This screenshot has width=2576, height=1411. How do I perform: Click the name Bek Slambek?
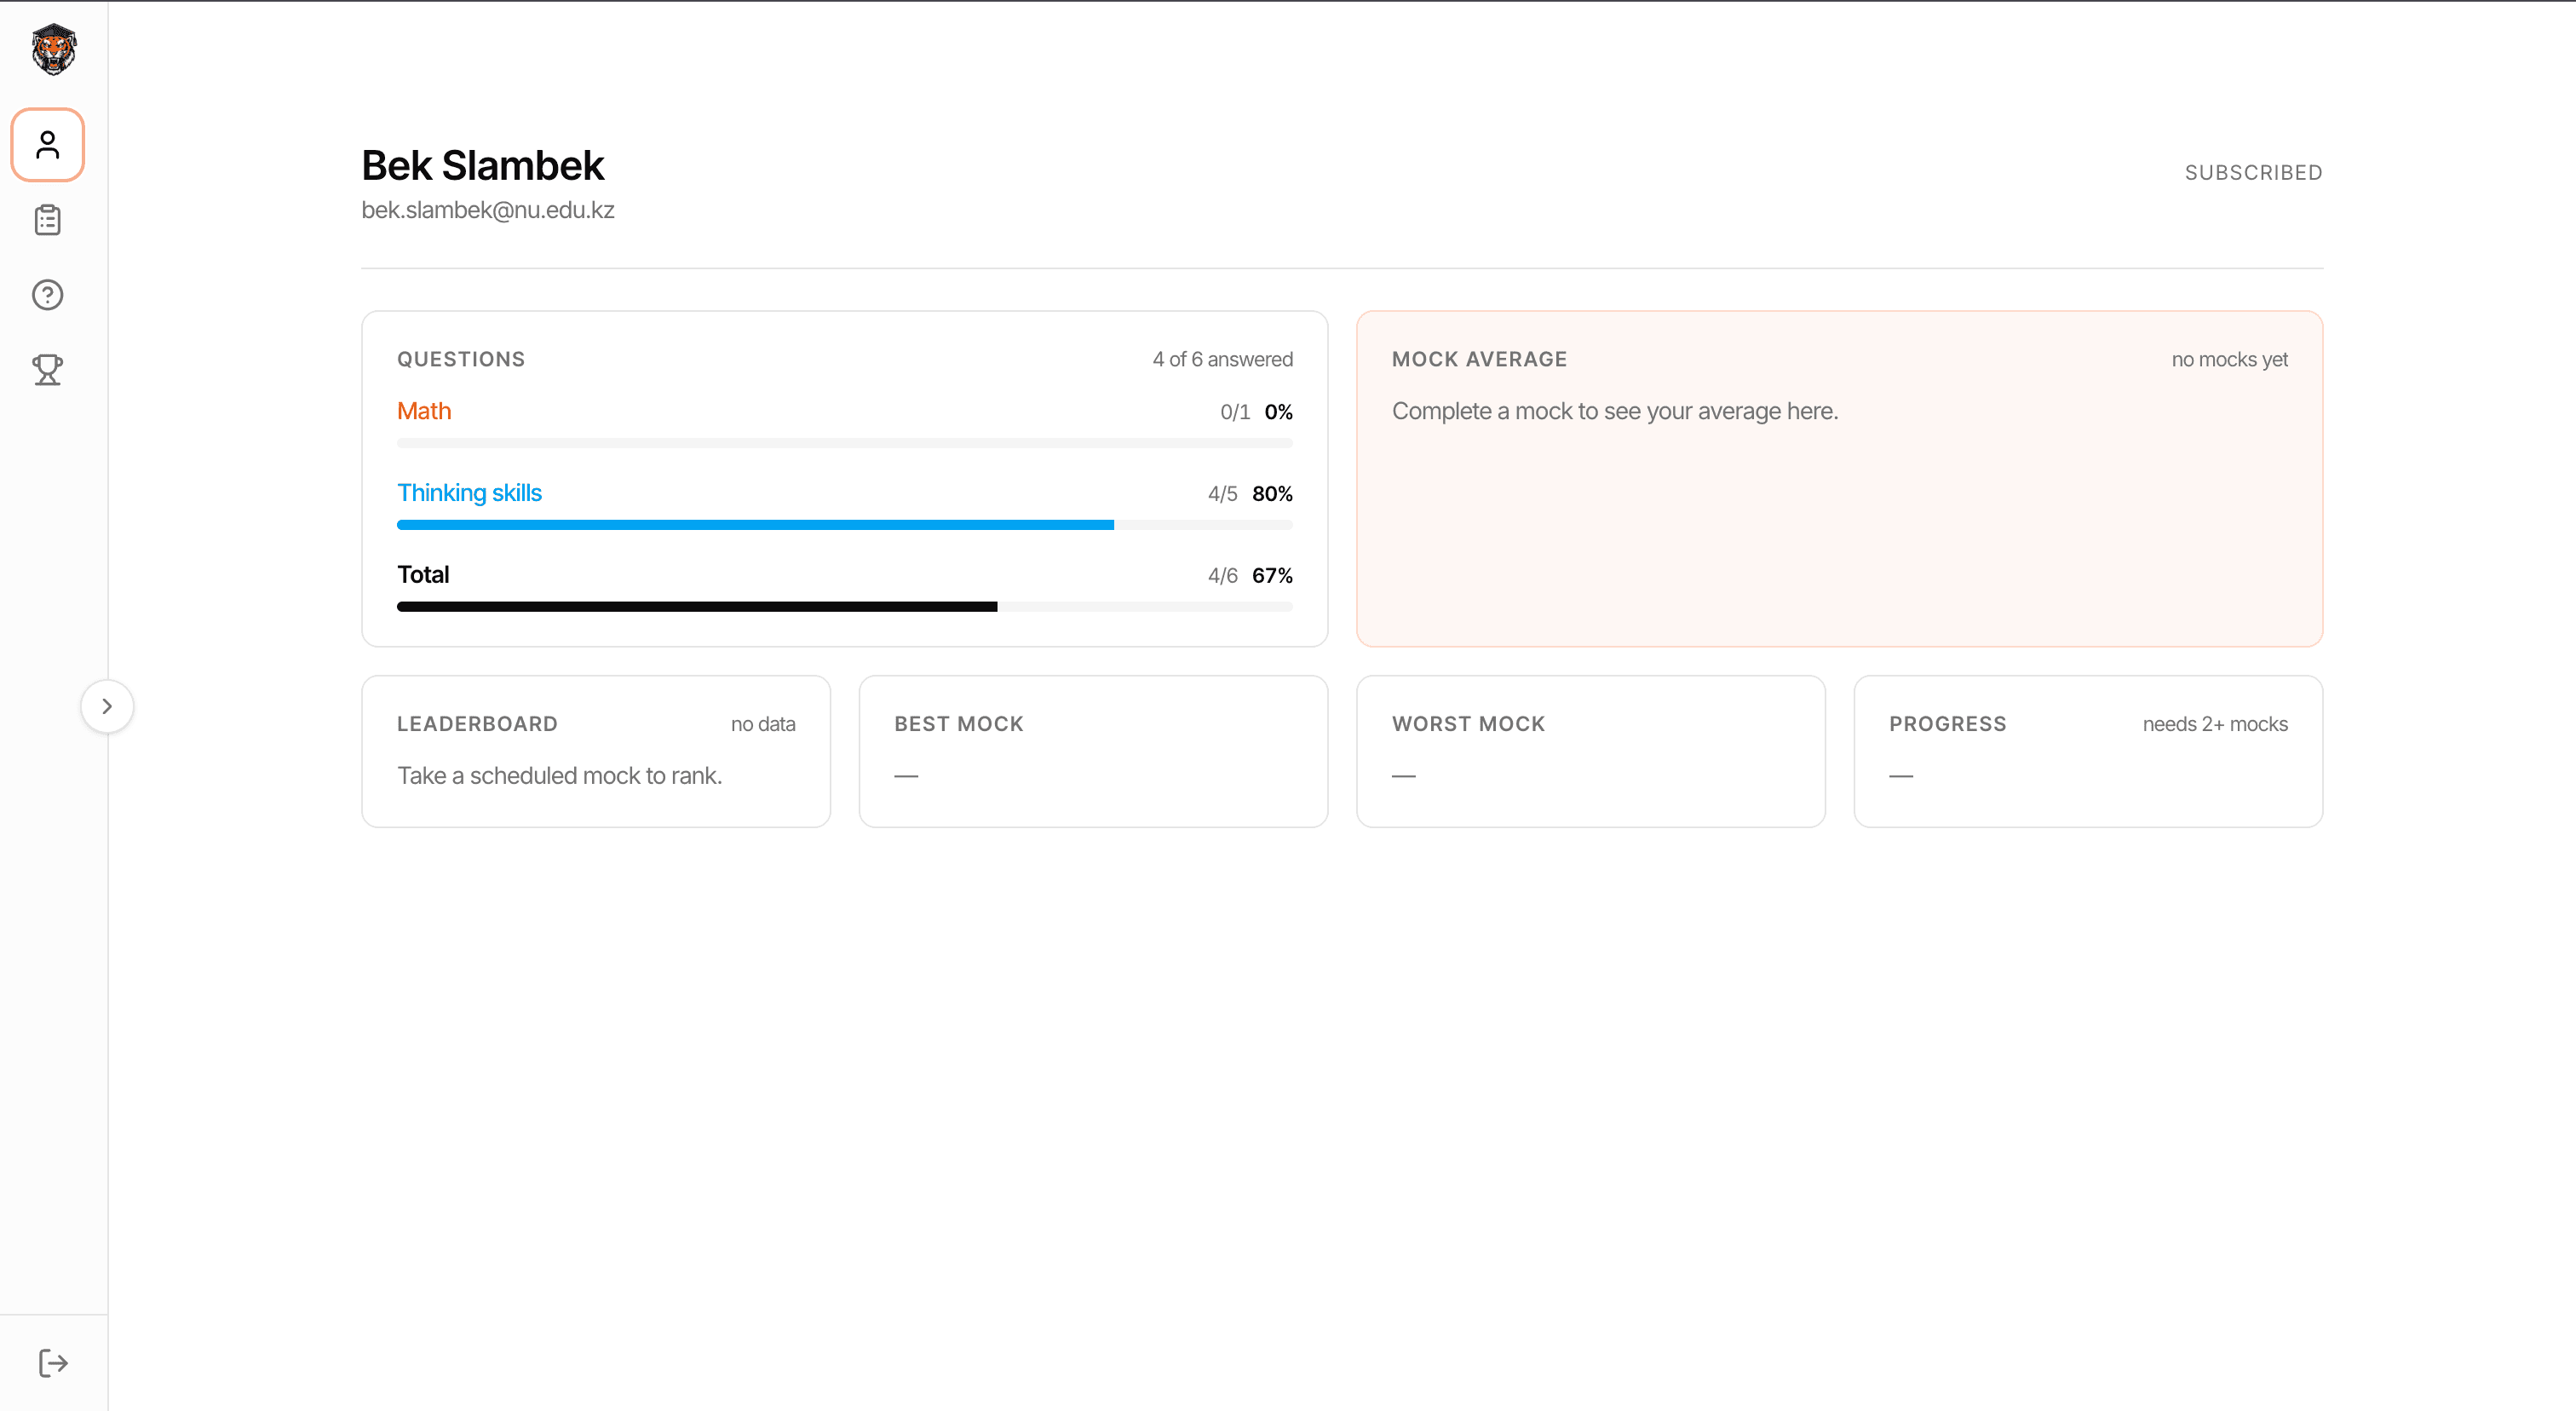(x=483, y=166)
